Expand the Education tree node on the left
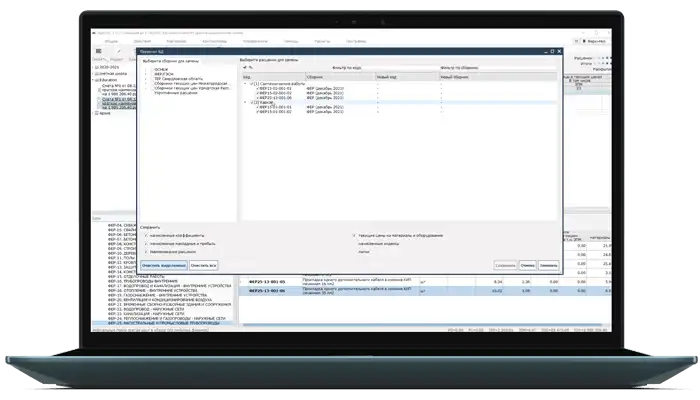The image size is (700, 400). (94, 79)
